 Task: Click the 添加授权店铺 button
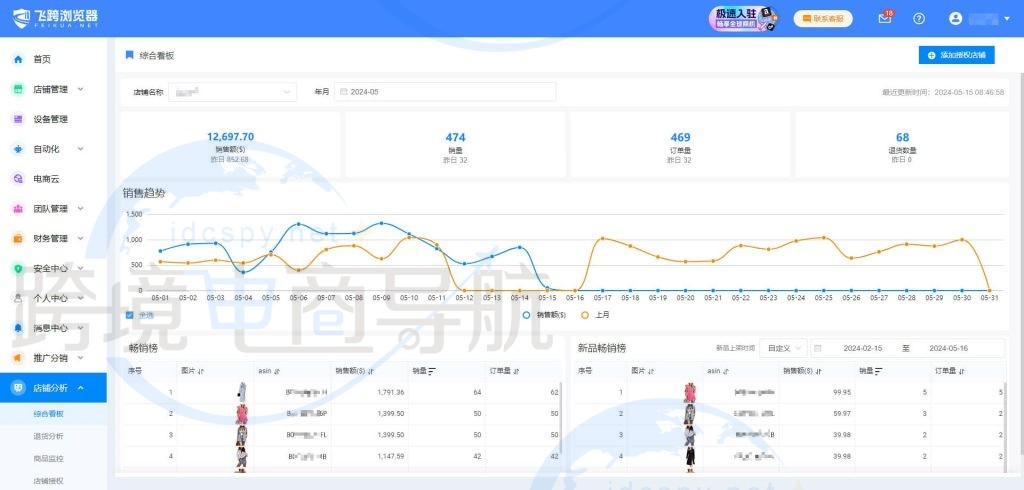(956, 55)
